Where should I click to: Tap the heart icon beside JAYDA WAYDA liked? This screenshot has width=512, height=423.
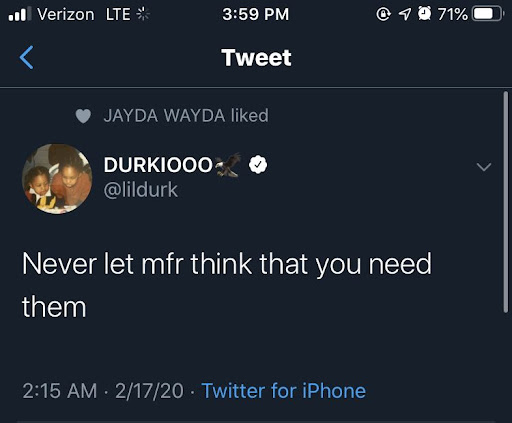[x=83, y=116]
